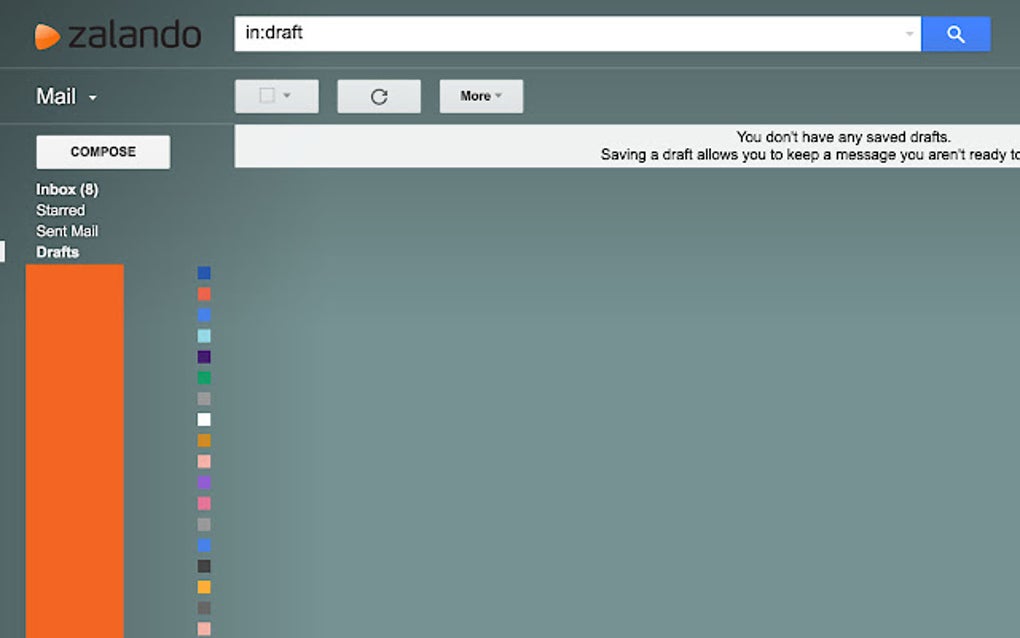Select the white color swatch

coord(204,419)
